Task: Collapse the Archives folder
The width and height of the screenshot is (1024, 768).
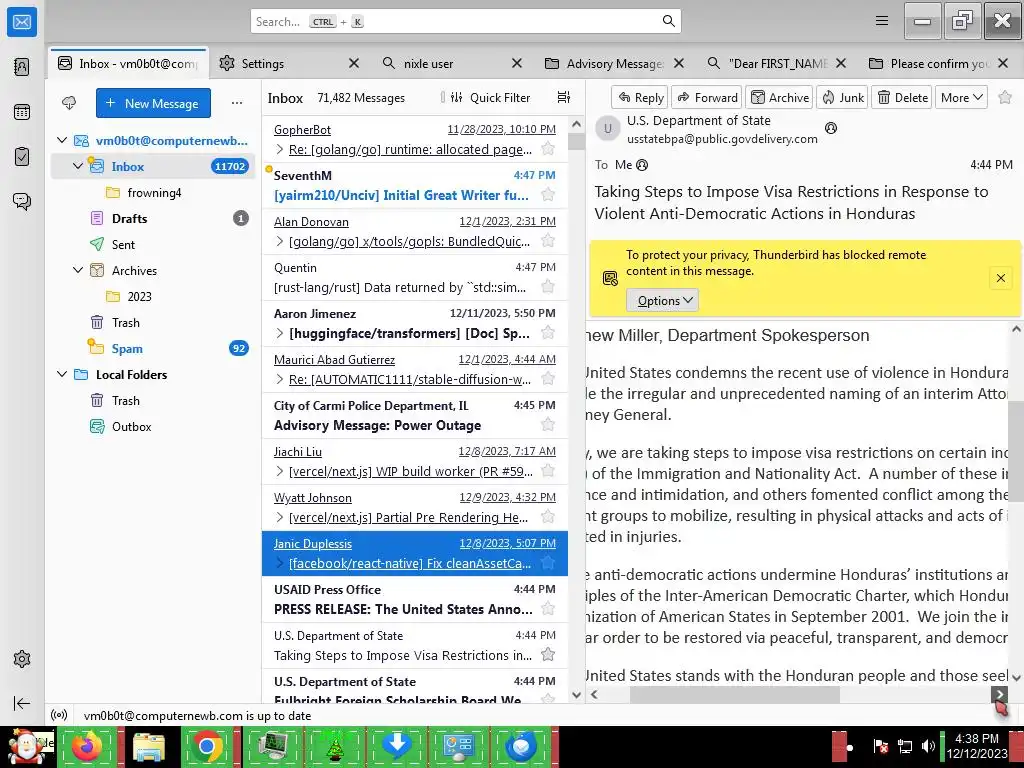Action: 78,270
